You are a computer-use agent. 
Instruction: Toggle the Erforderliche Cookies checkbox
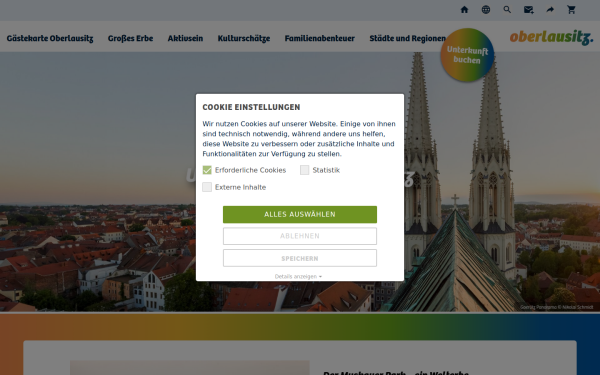tap(207, 170)
